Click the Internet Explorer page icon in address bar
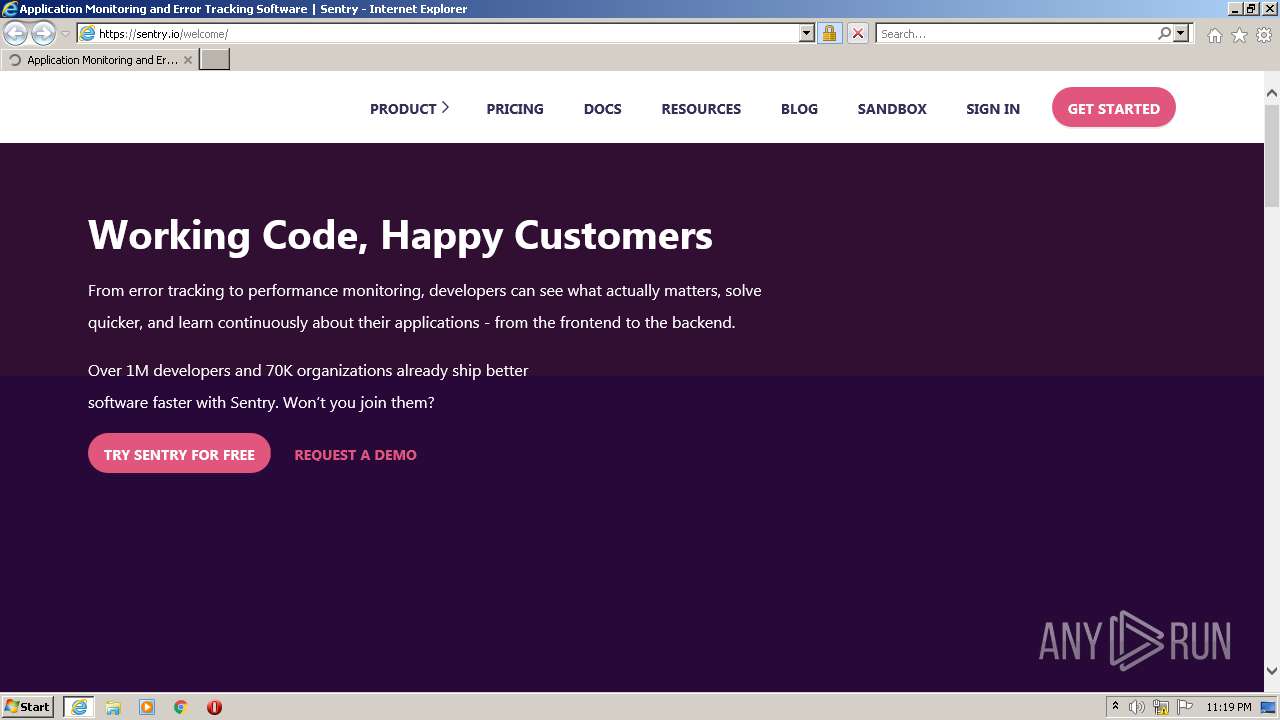 click(87, 34)
